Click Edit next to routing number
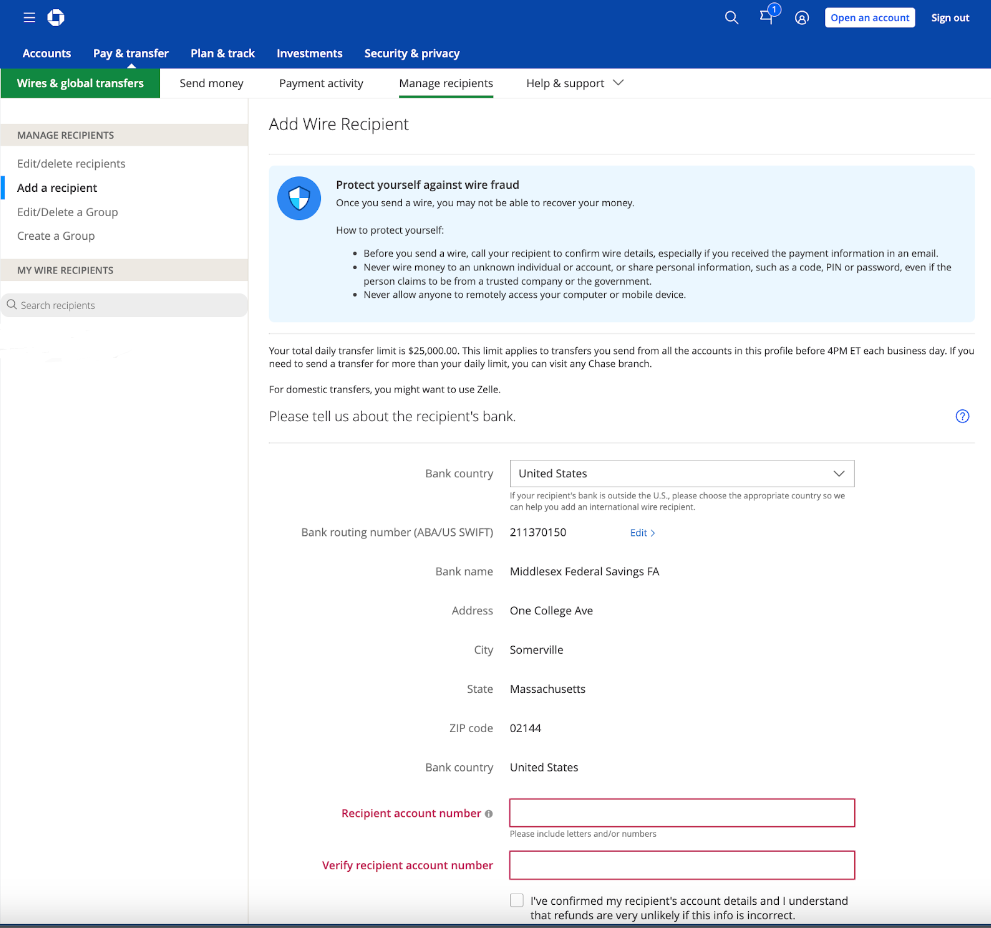Viewport: 991px width, 928px height. (642, 533)
